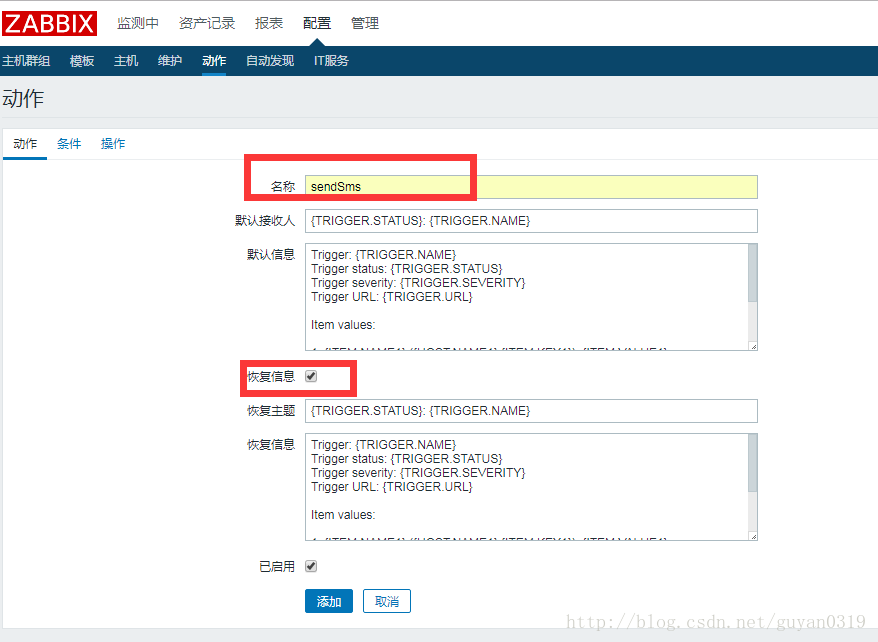Go to IT服务 submenu
This screenshot has width=878, height=642.
tap(331, 60)
